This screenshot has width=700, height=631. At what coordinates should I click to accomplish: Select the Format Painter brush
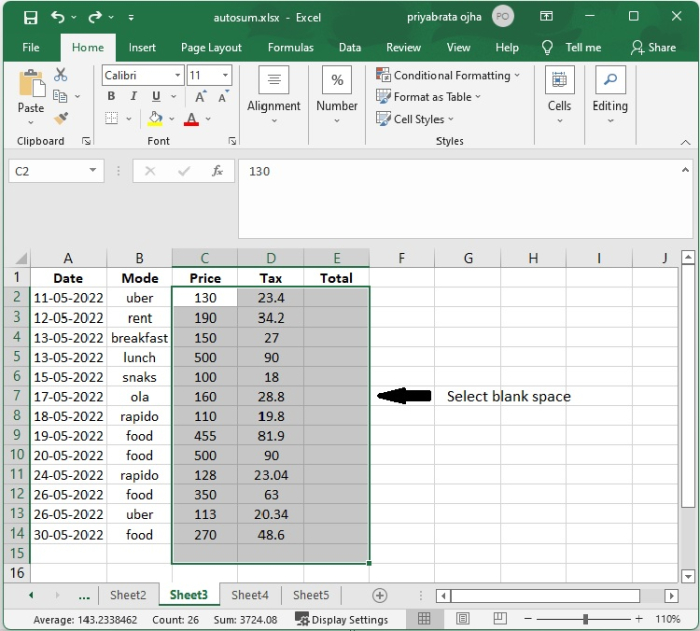click(61, 118)
